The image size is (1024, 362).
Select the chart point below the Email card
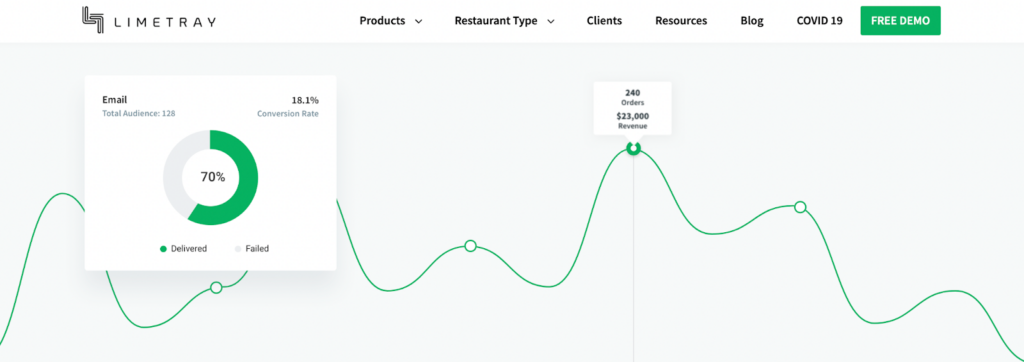[x=216, y=288]
